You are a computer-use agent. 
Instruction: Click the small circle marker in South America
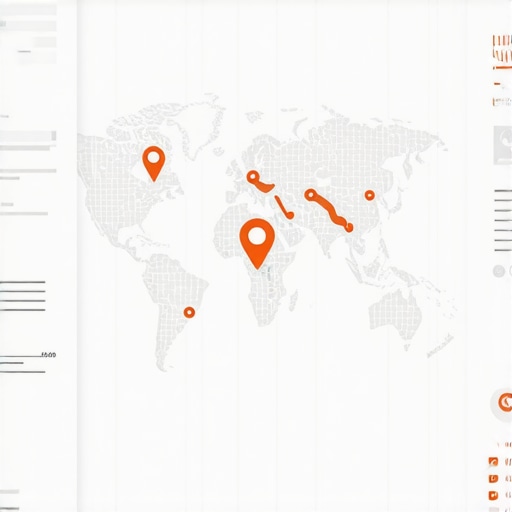189,312
